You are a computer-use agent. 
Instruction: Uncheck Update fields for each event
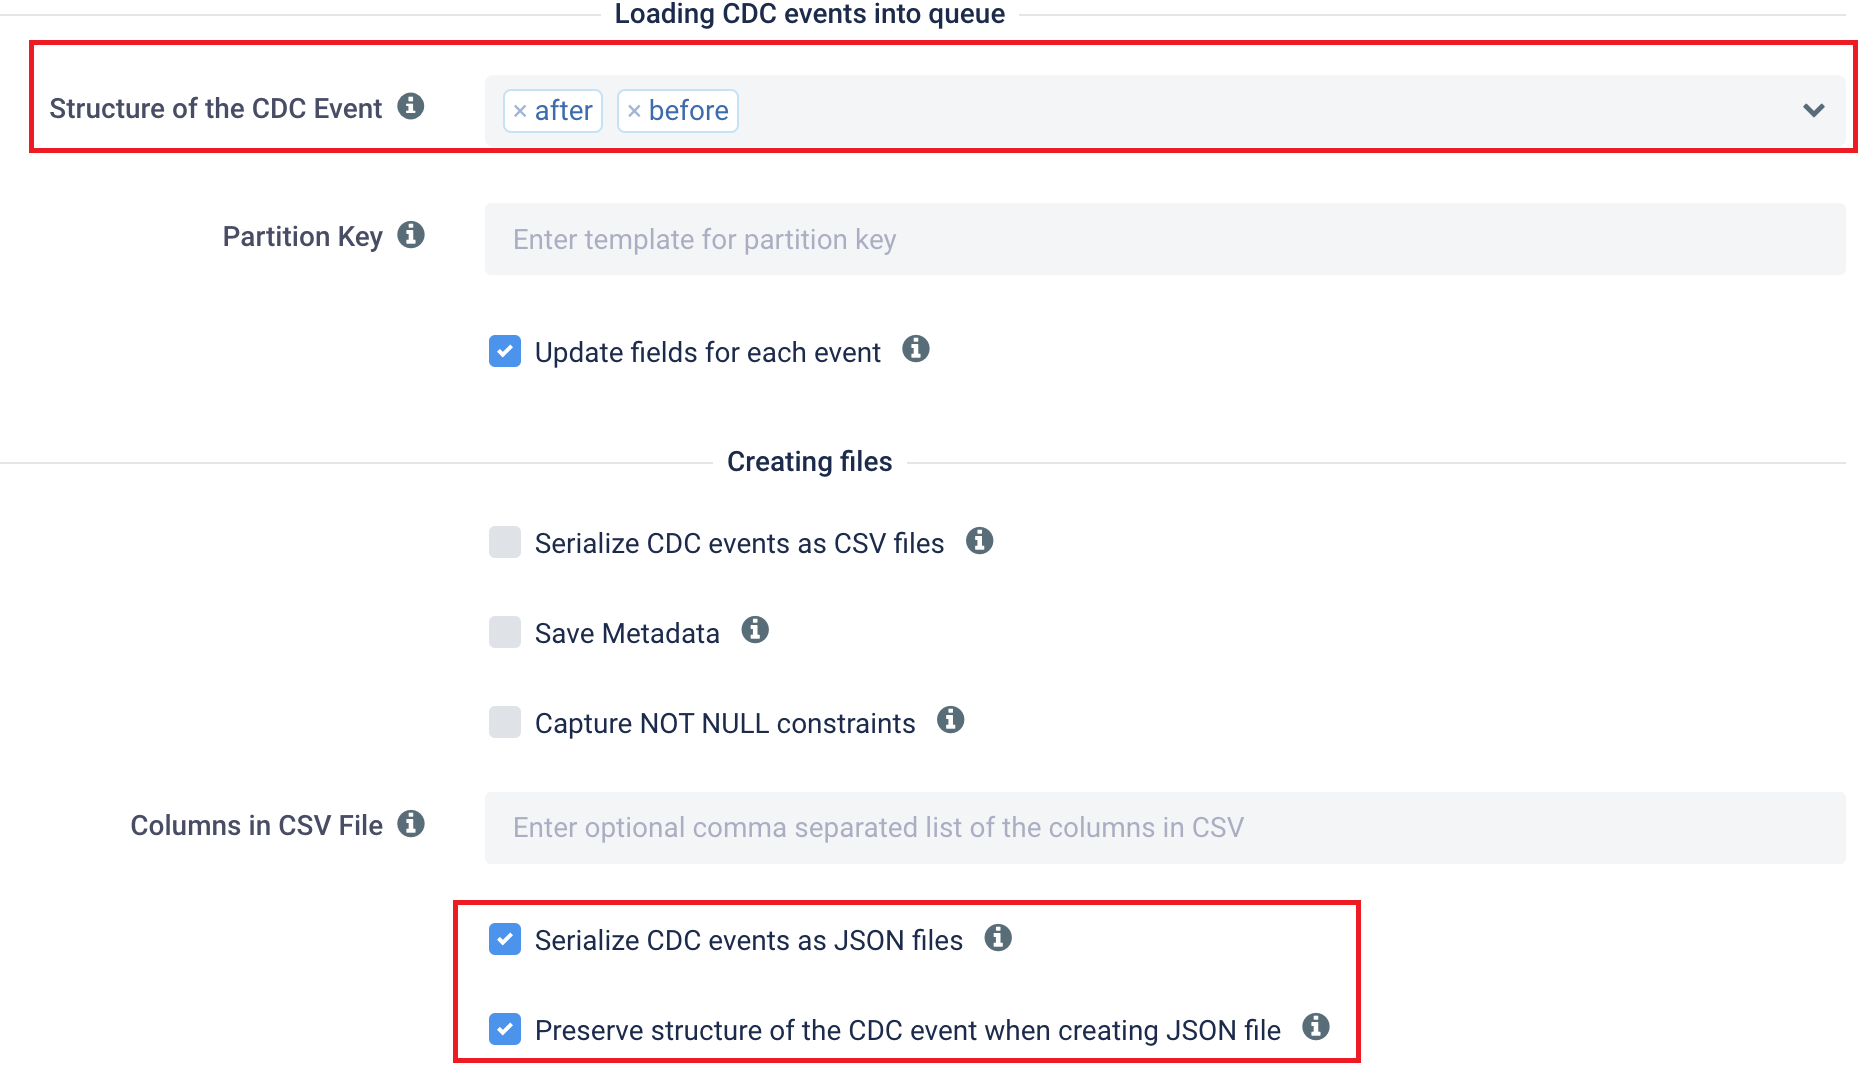(x=505, y=351)
